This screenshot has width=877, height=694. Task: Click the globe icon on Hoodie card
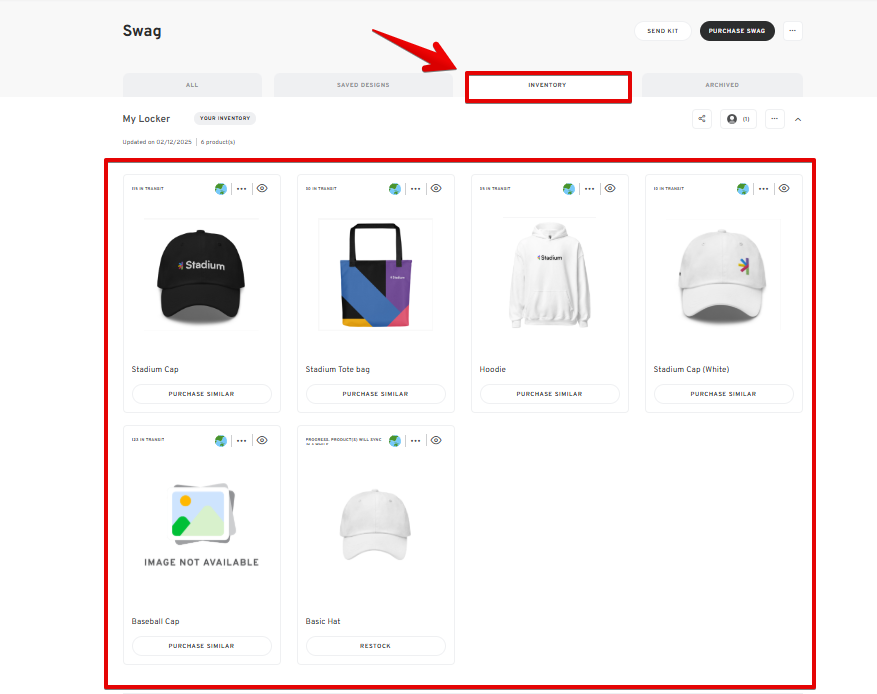coord(569,189)
